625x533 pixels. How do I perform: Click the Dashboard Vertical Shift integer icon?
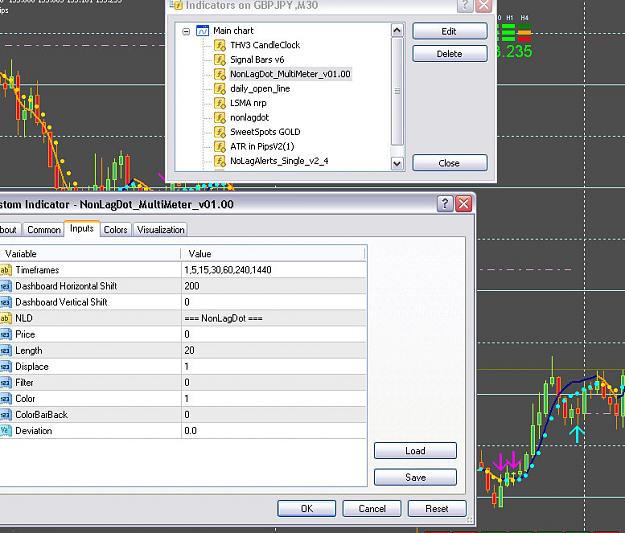5,302
